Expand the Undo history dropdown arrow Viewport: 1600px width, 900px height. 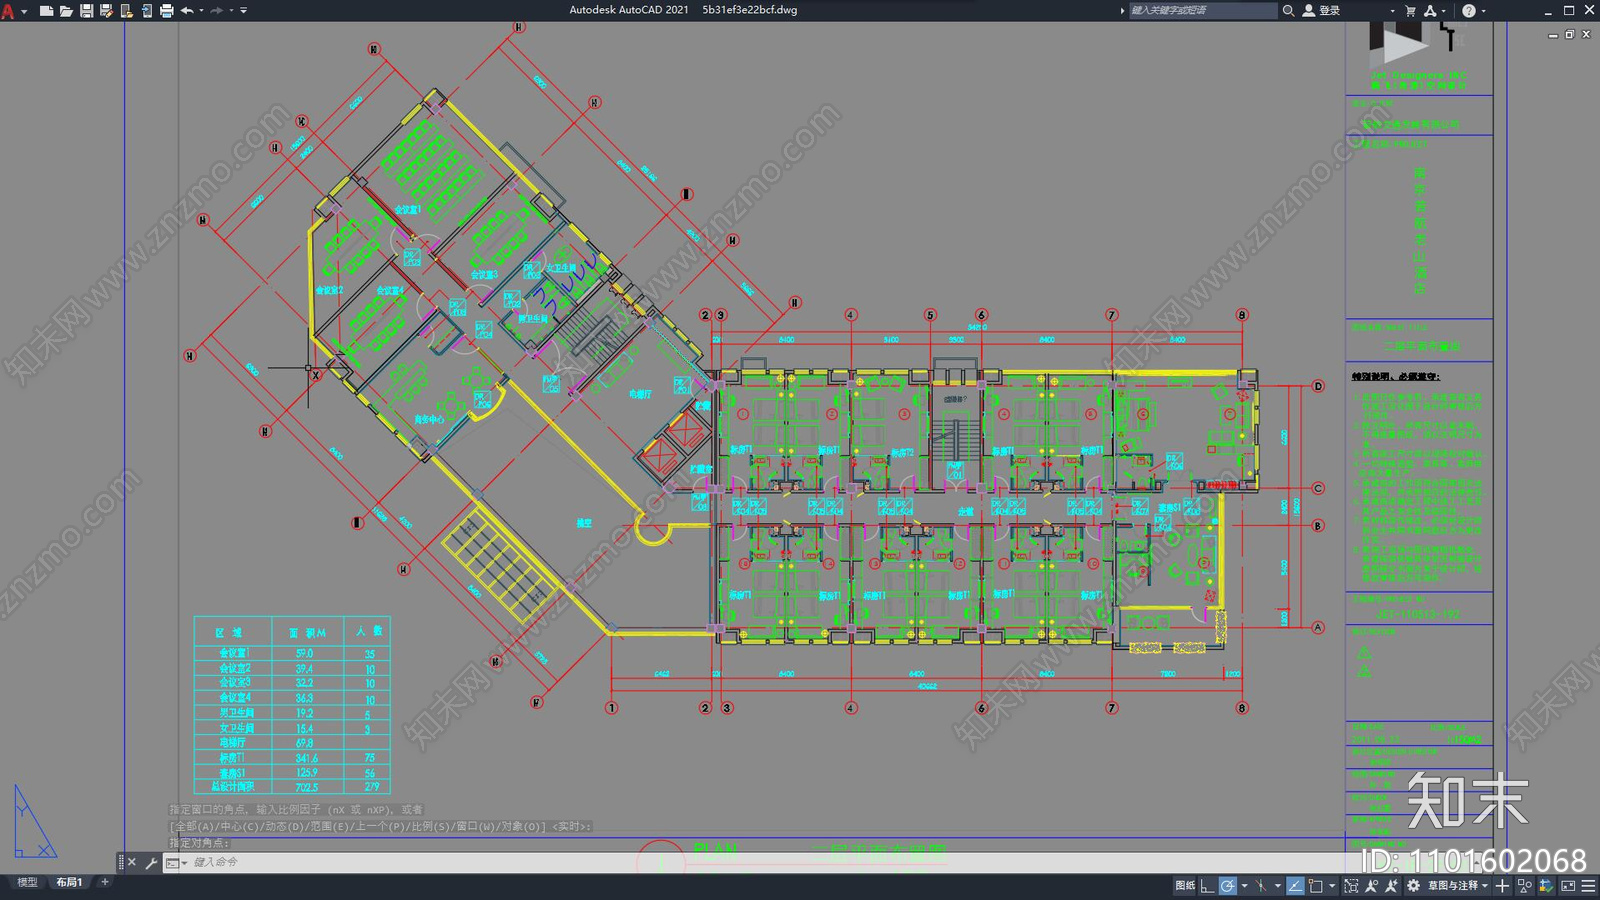tap(202, 10)
